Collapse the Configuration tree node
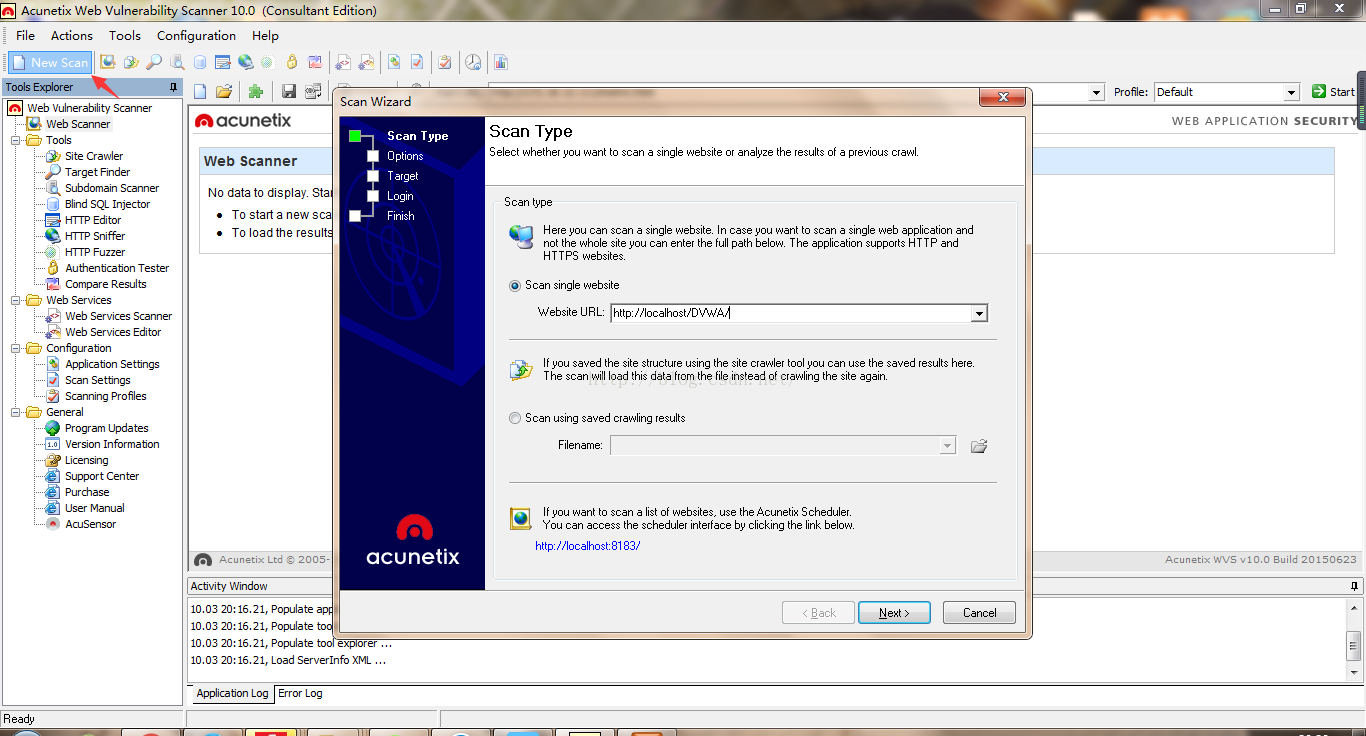 pyautogui.click(x=16, y=349)
